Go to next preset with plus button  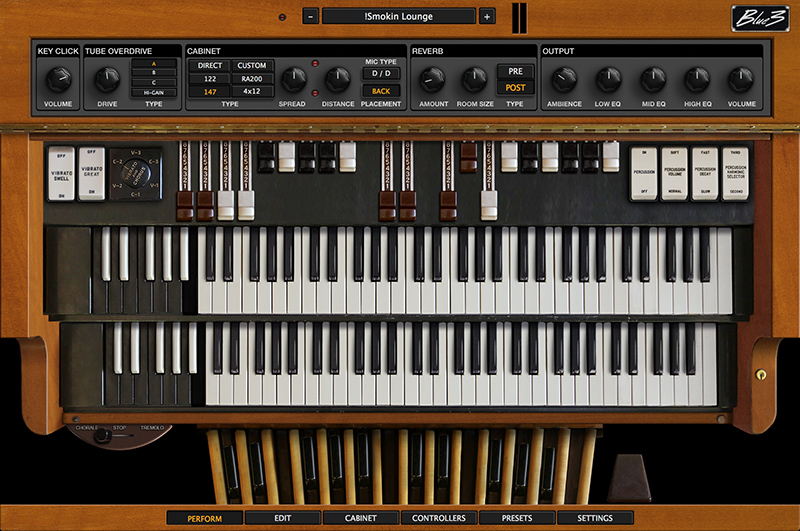pos(486,16)
